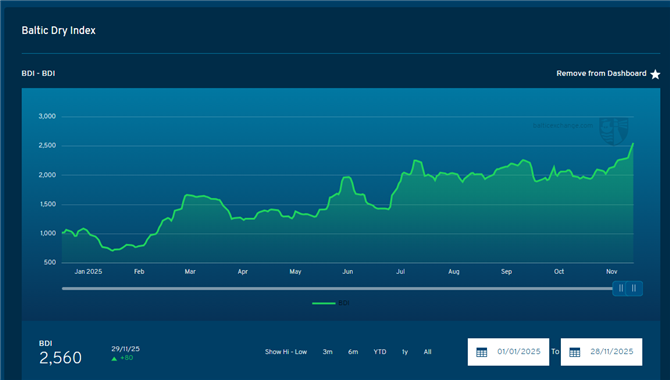Viewport: 670px width, 380px height.
Task: Edit the end date field 28/11/2025
Action: [x=601, y=352]
